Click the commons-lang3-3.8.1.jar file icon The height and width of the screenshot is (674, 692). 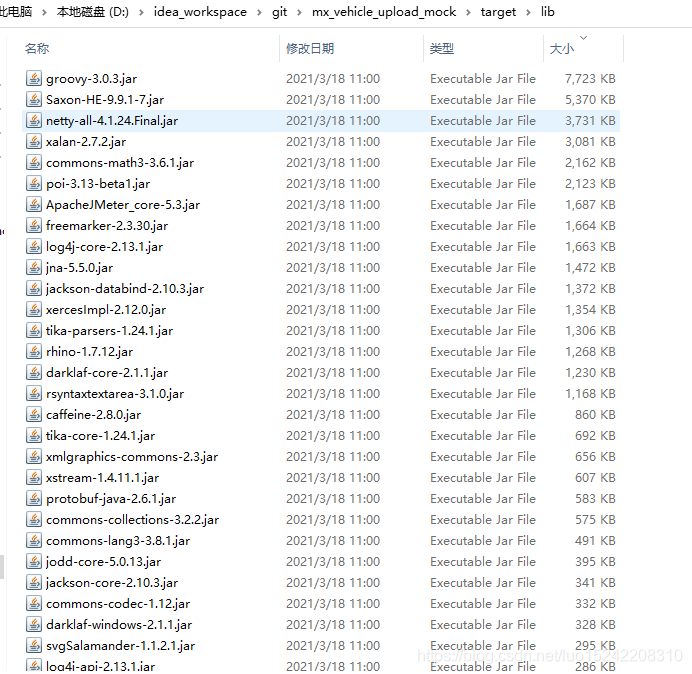[x=34, y=541]
